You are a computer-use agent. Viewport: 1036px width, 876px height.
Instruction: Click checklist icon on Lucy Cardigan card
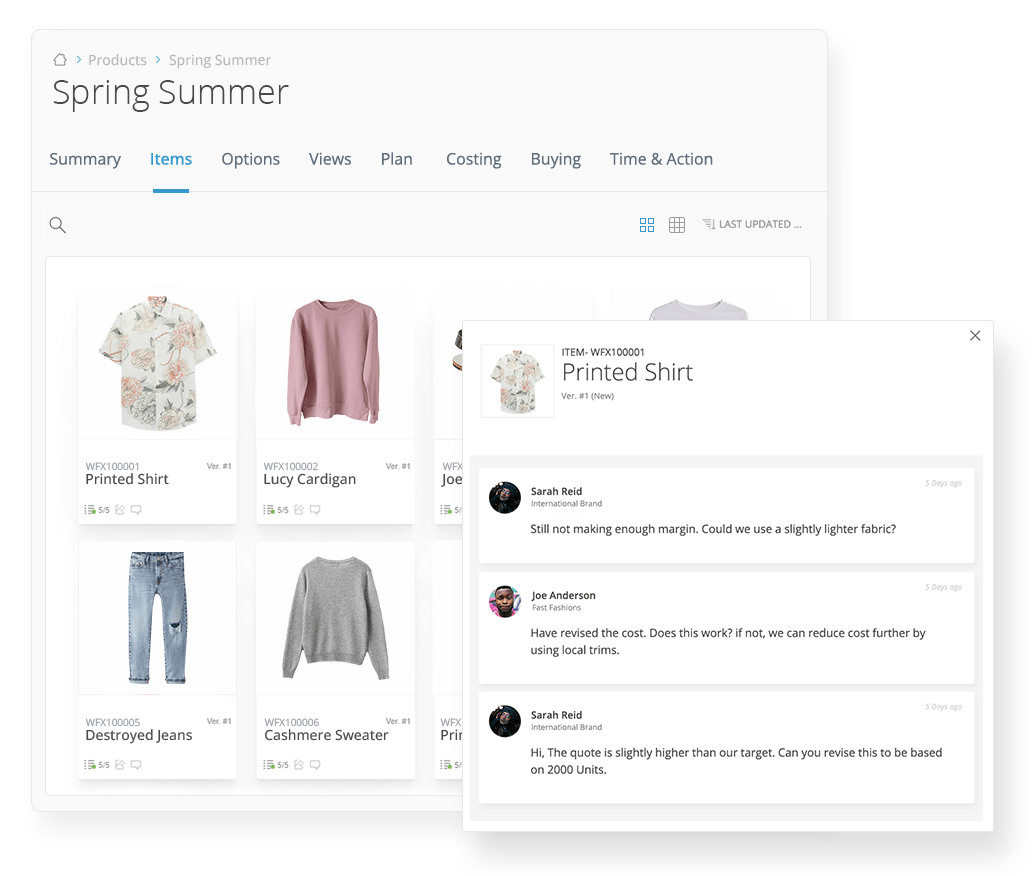(x=268, y=509)
